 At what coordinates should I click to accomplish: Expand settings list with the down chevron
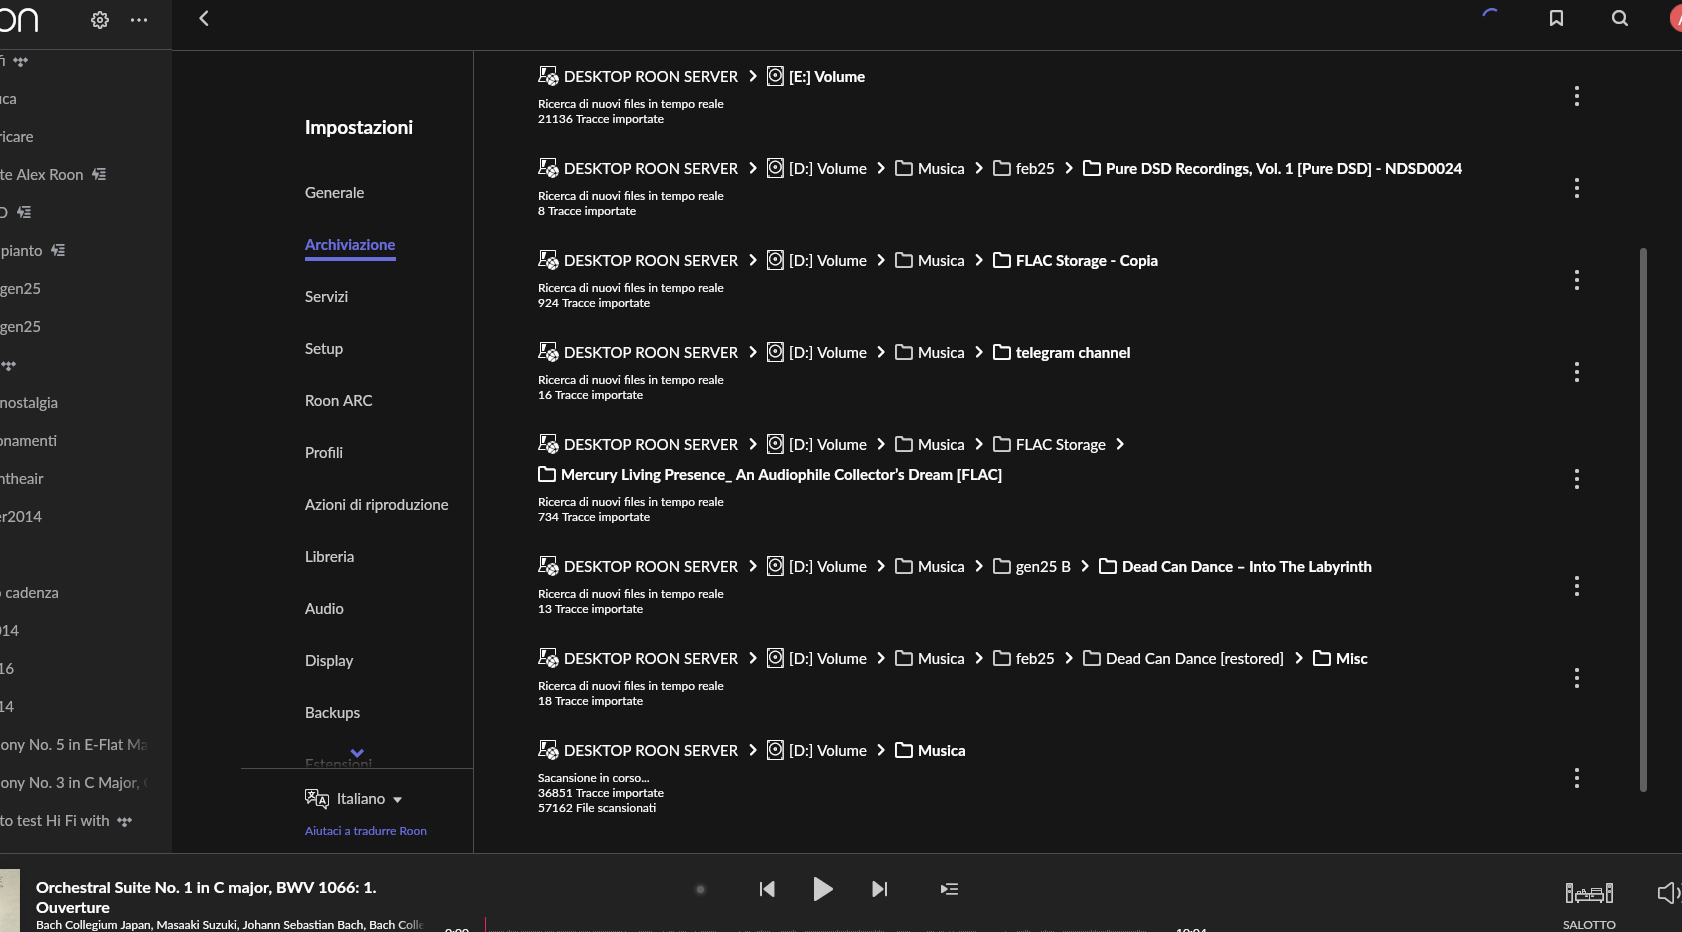[x=357, y=753]
